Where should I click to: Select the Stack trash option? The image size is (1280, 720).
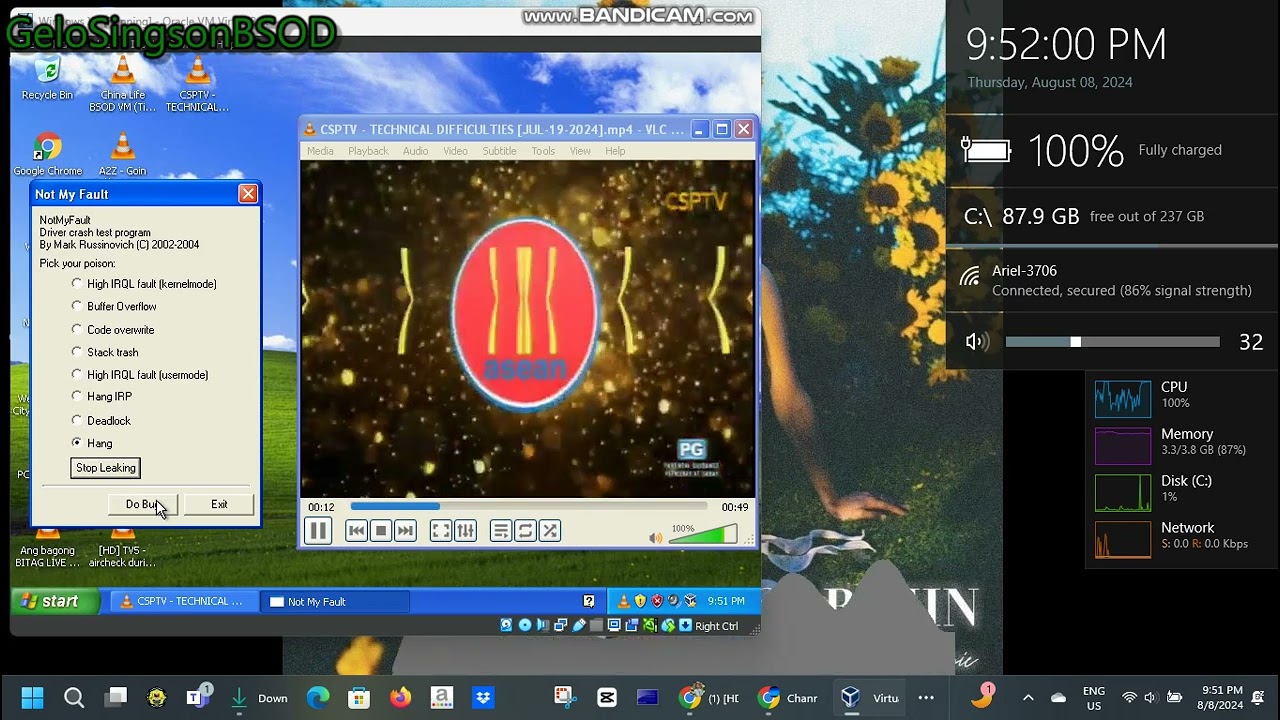point(105,352)
